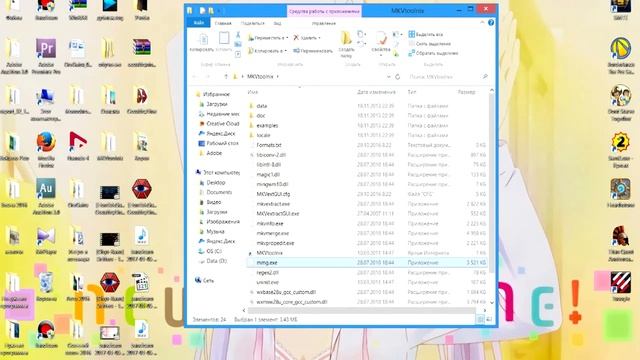Select Adobe folder in navigation pane
Viewport: 640px width, 360px height.
click(x=214, y=153)
